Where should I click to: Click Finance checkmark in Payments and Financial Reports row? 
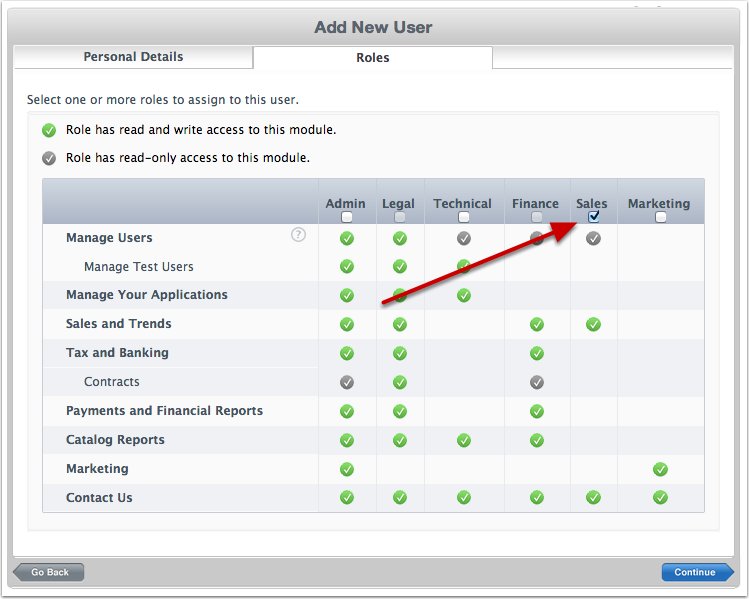[537, 411]
